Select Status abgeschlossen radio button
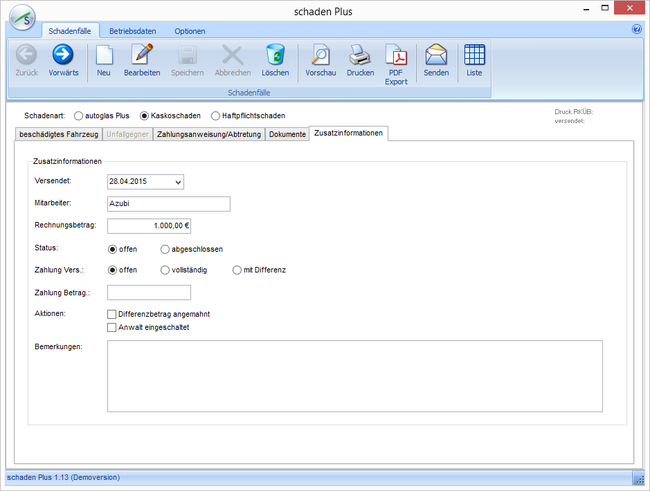Image resolution: width=650 pixels, height=491 pixels. coord(165,248)
